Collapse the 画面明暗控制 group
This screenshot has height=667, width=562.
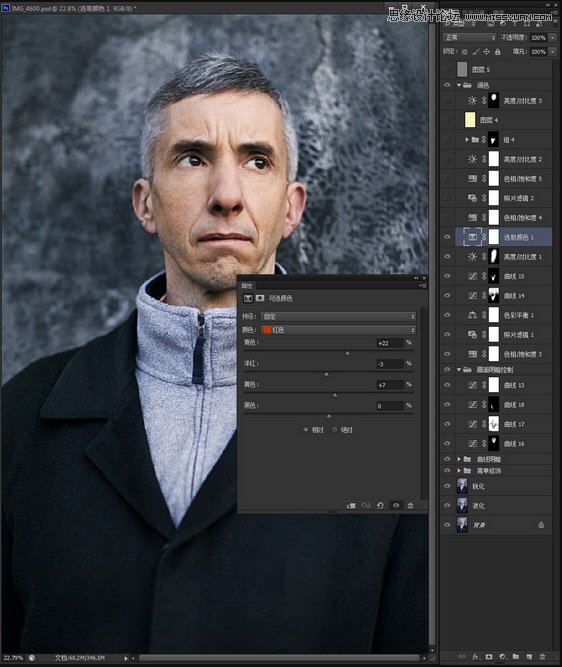coord(459,370)
